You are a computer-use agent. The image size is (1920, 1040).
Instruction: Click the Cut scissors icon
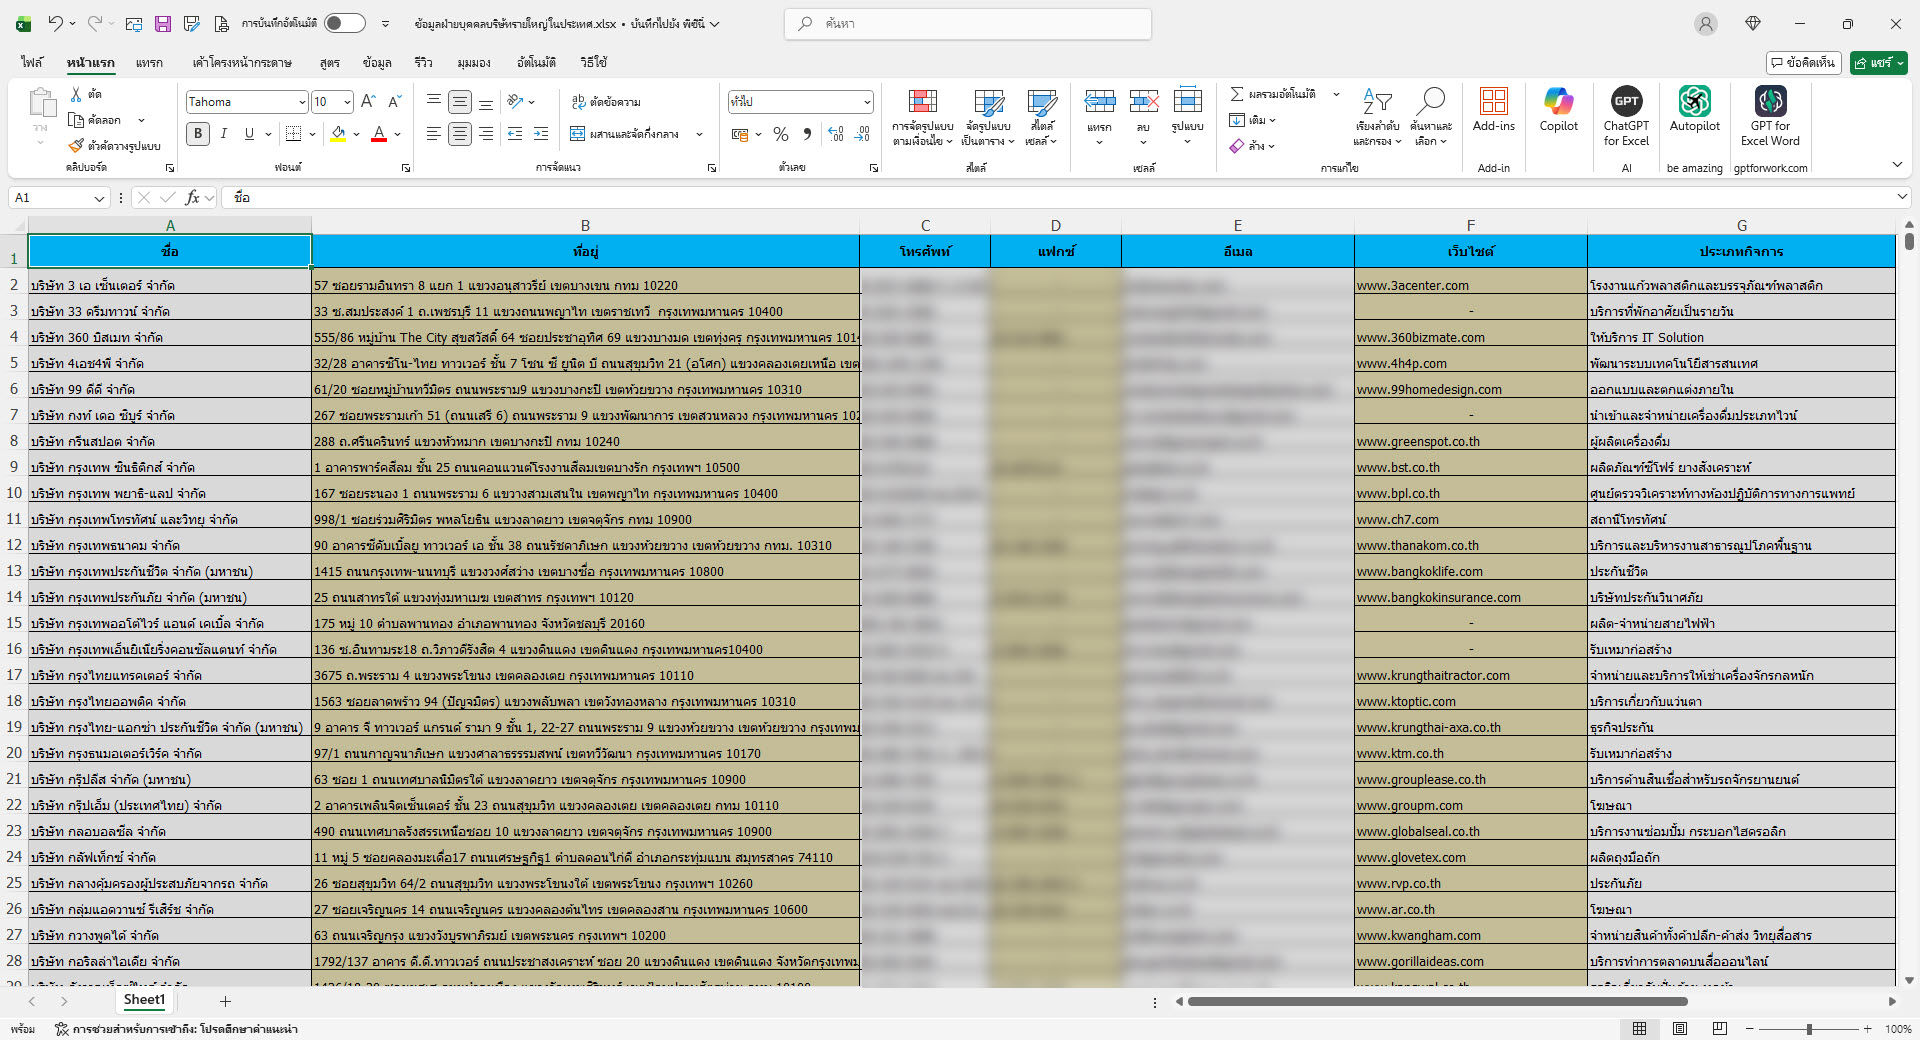[76, 94]
